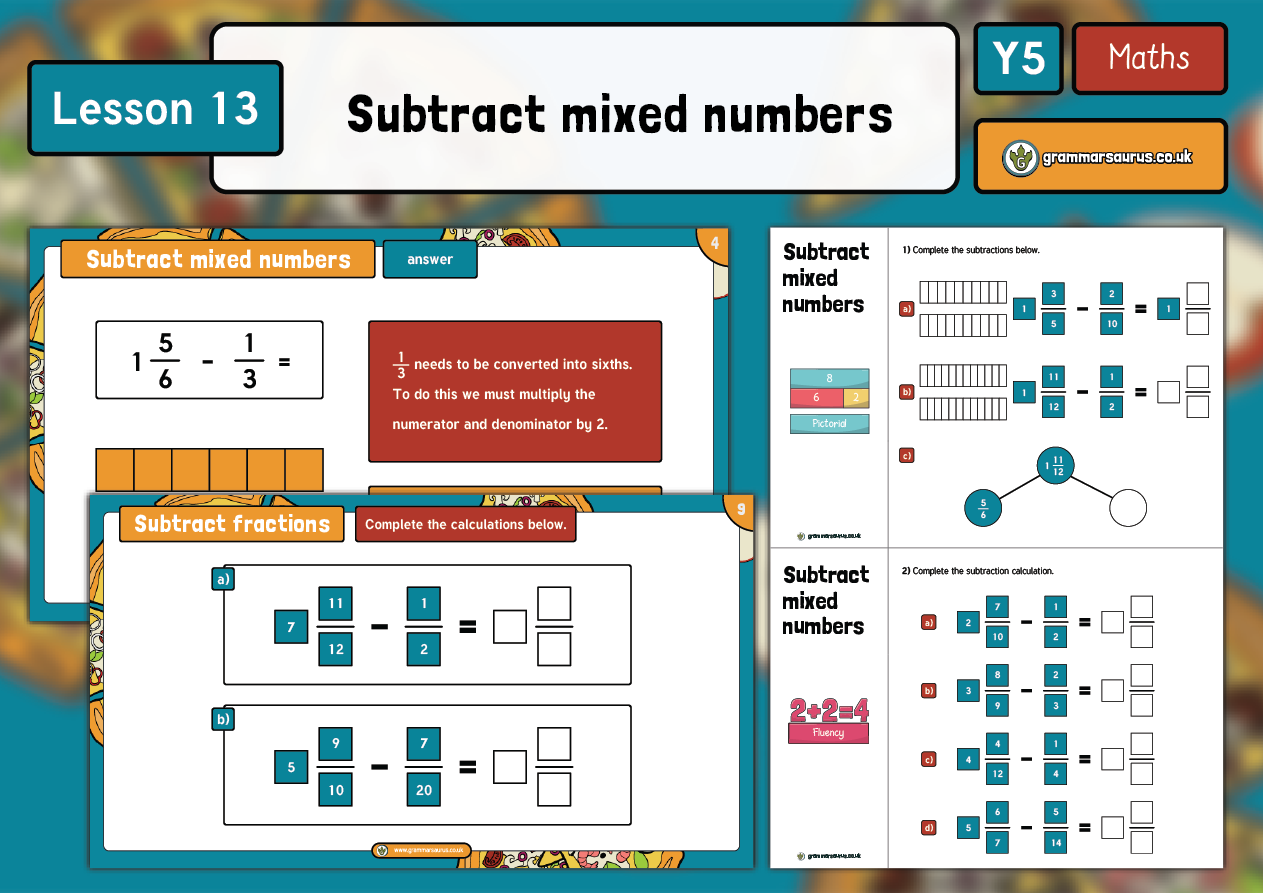The height and width of the screenshot is (893, 1263).
Task: Click the 5/6 circle in the part-whole model
Action: (983, 508)
